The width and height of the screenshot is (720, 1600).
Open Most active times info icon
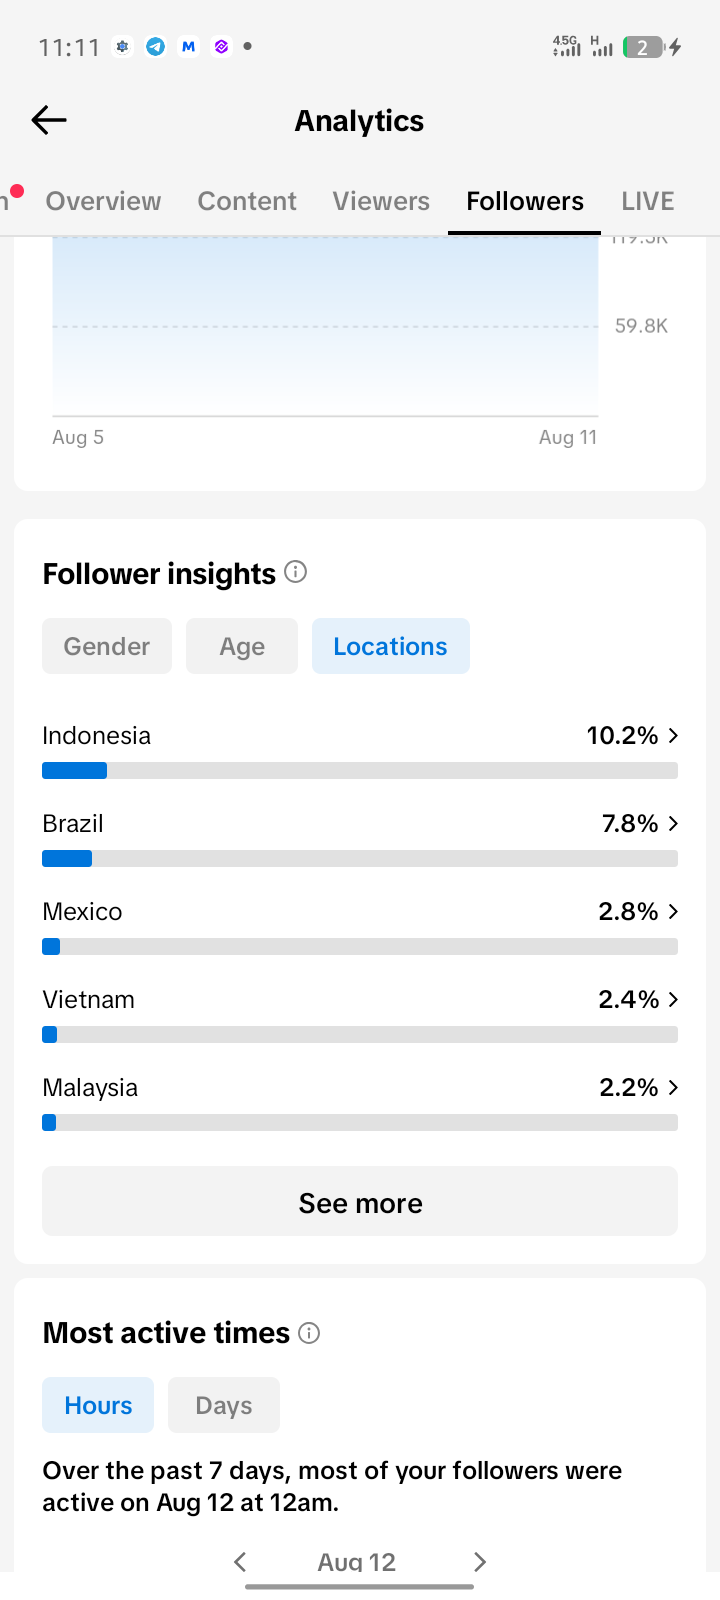(x=309, y=1333)
